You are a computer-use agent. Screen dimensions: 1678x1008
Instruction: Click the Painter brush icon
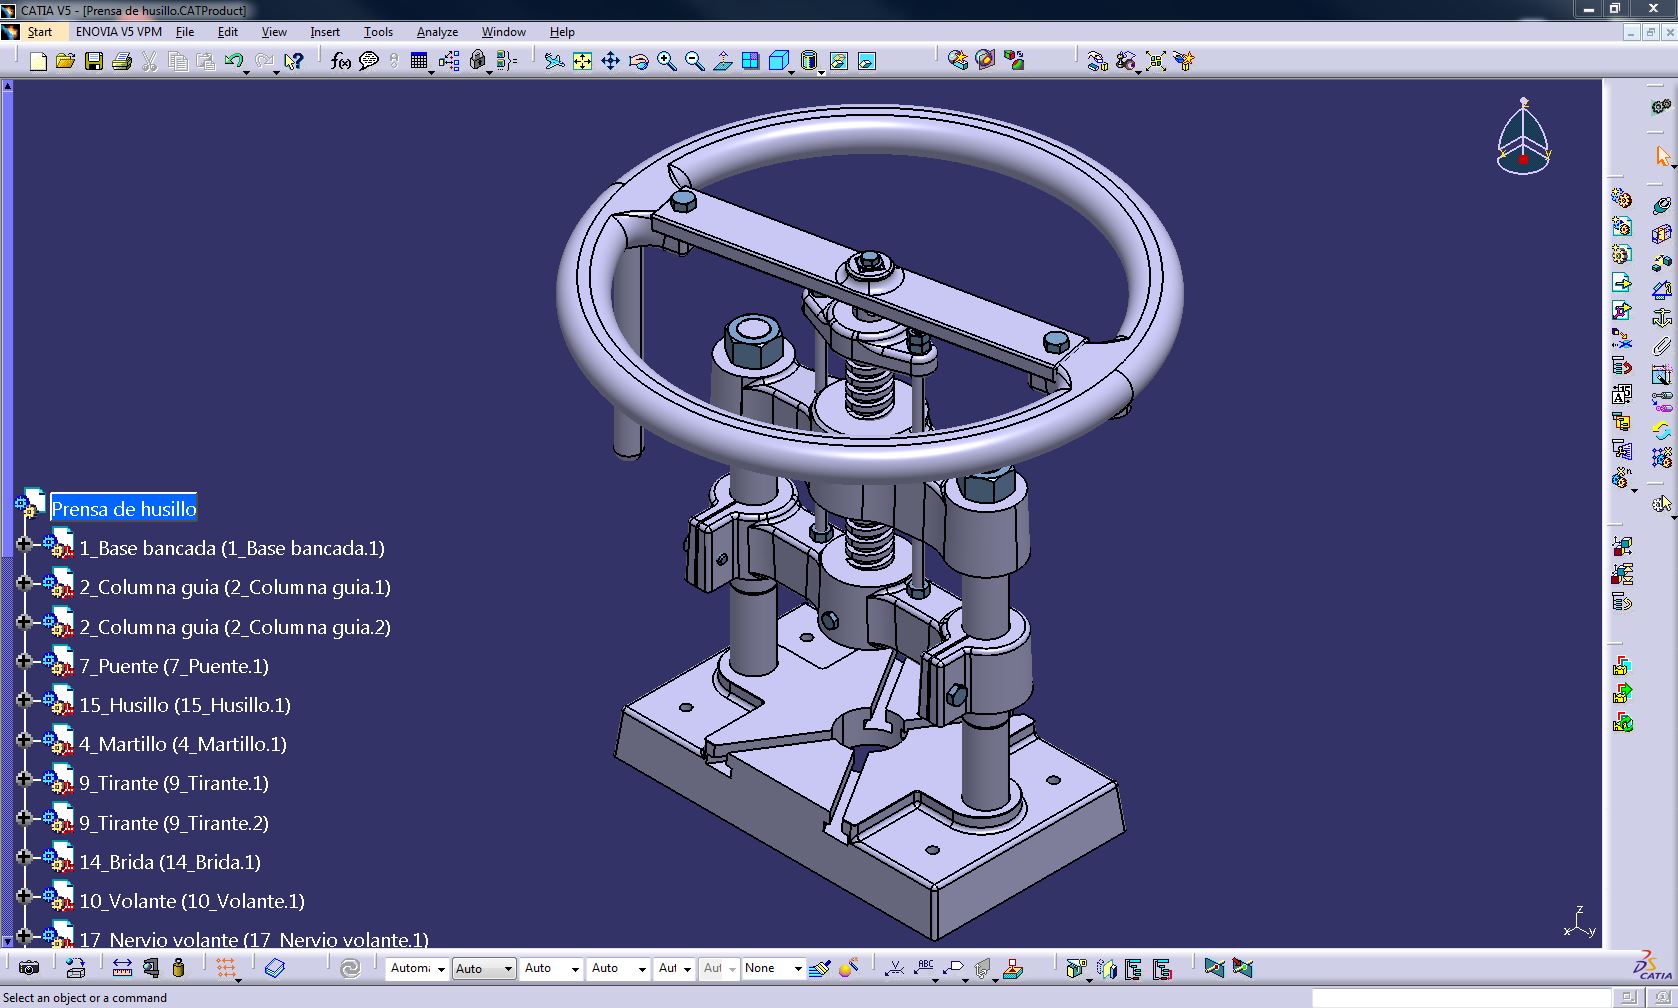click(819, 968)
